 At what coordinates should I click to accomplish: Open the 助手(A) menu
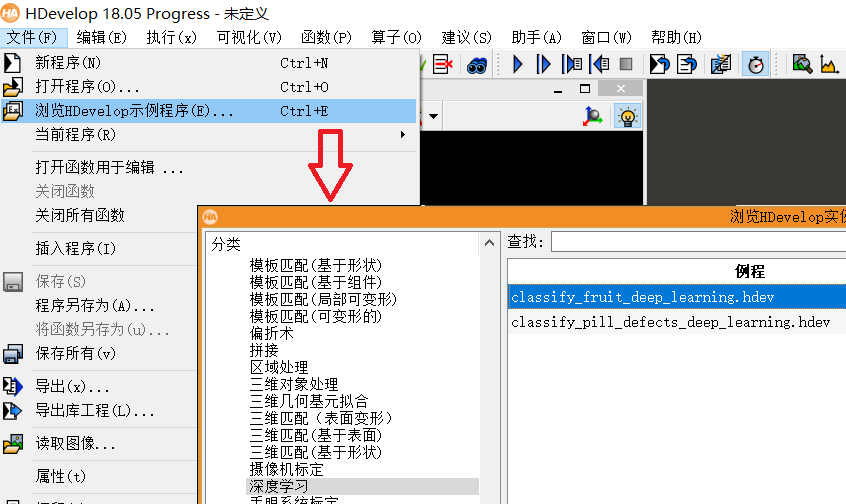pos(537,37)
